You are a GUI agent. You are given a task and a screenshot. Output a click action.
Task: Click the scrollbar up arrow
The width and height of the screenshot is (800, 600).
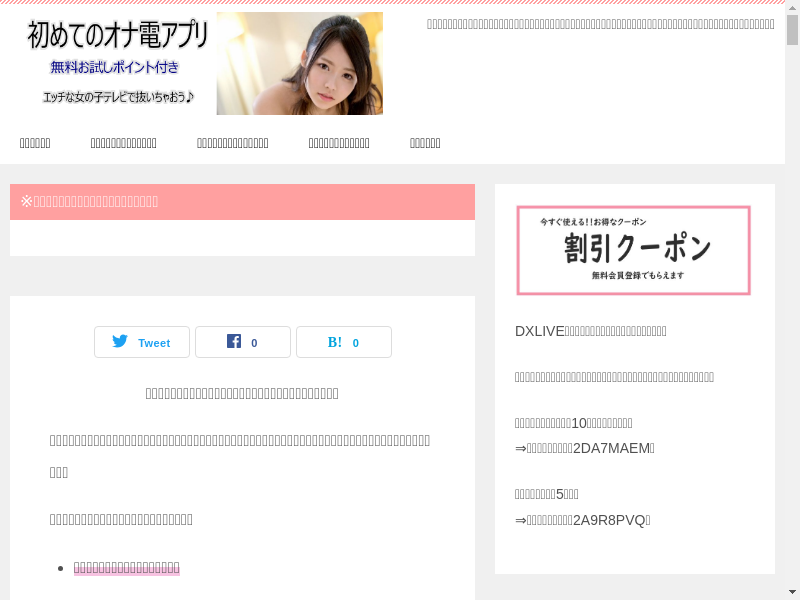coord(792,8)
